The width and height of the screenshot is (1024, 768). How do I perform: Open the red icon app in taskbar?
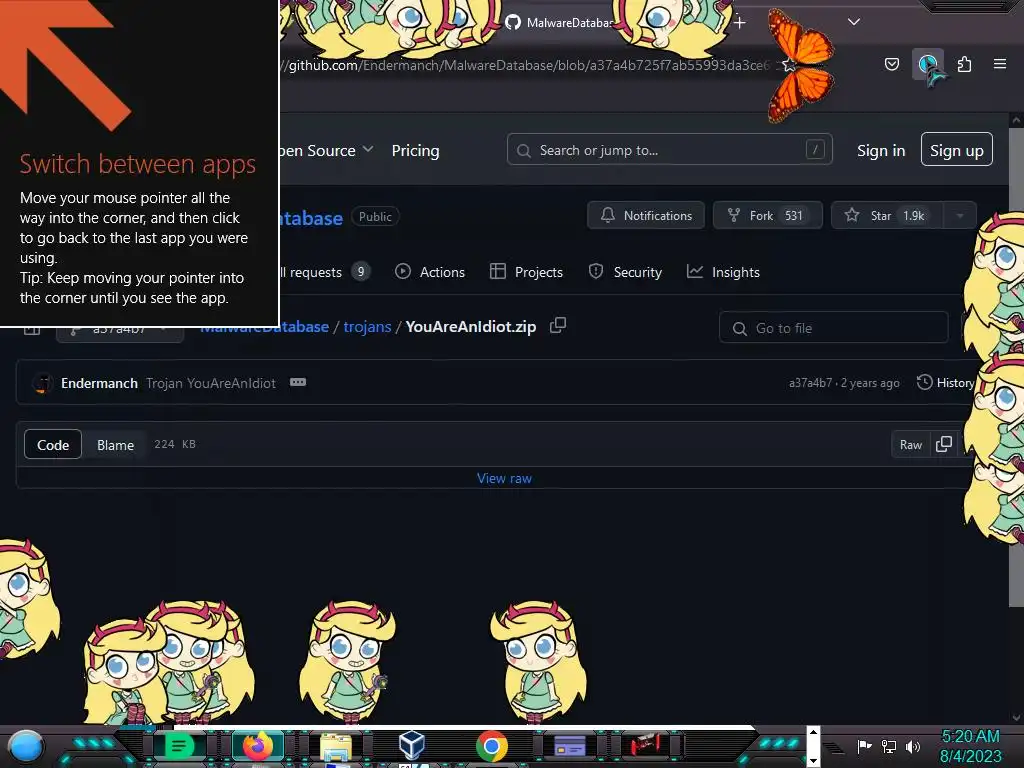coord(646,744)
